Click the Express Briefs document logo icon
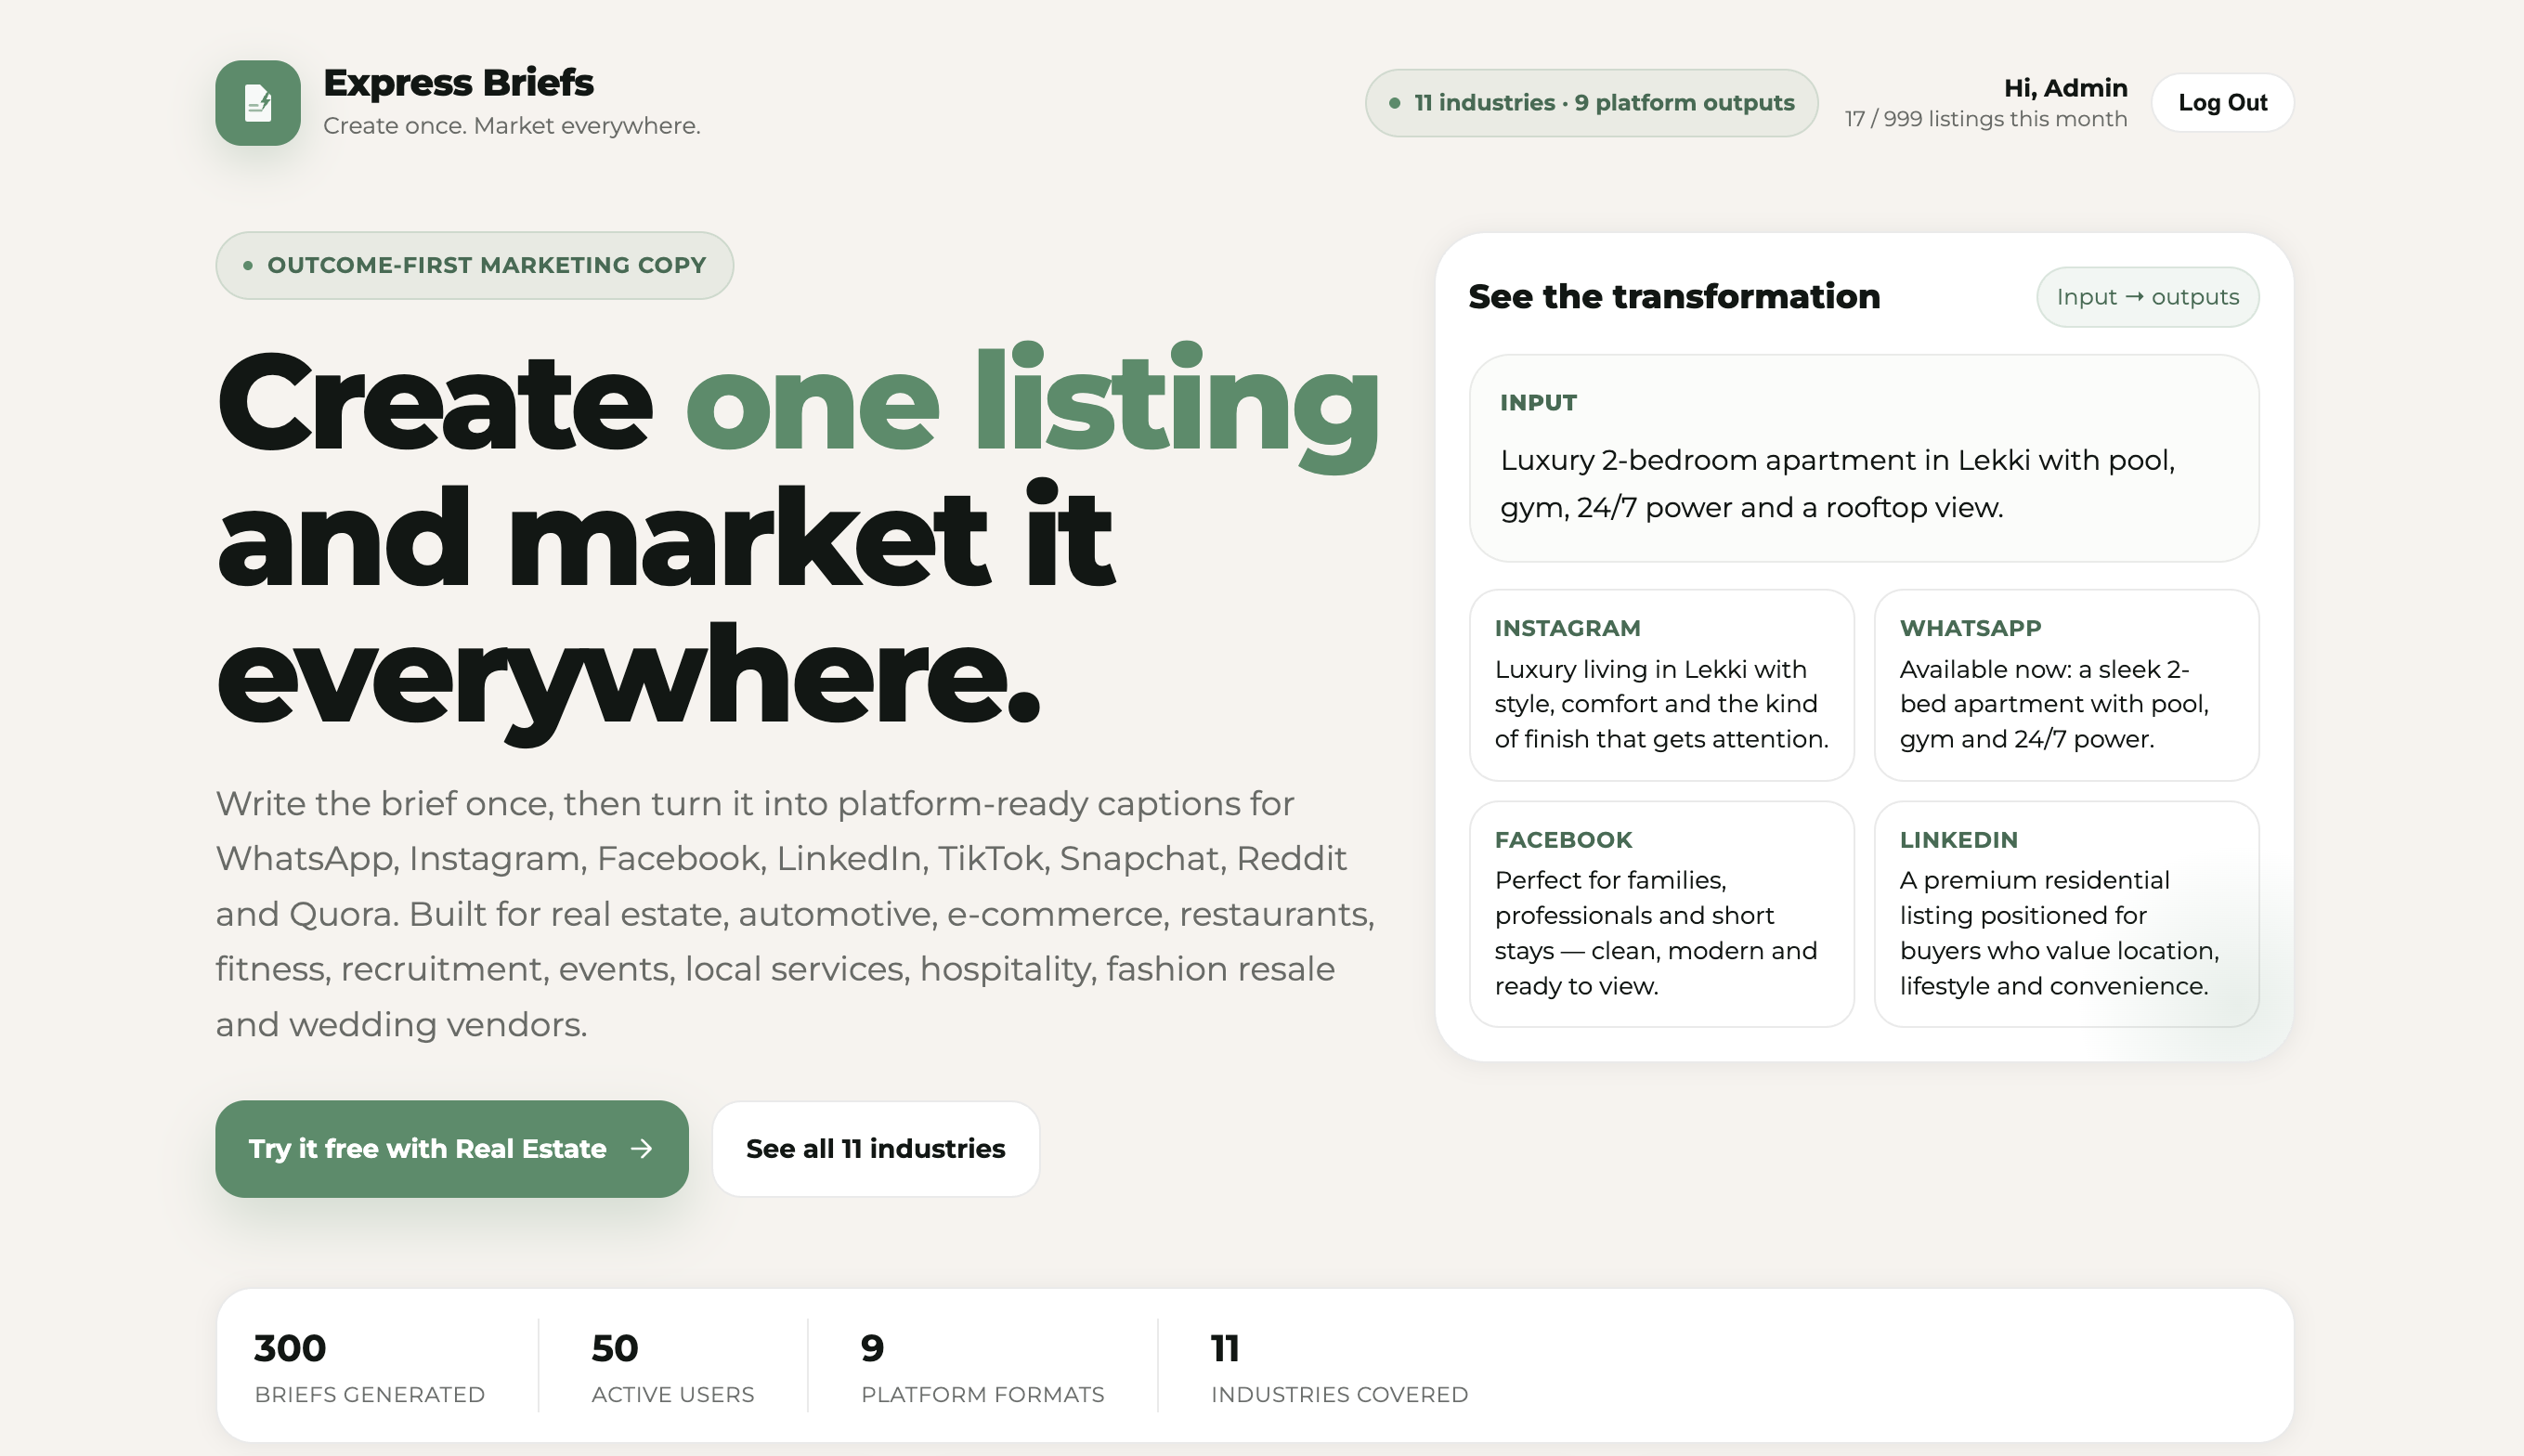The width and height of the screenshot is (2524, 1456). (x=258, y=103)
